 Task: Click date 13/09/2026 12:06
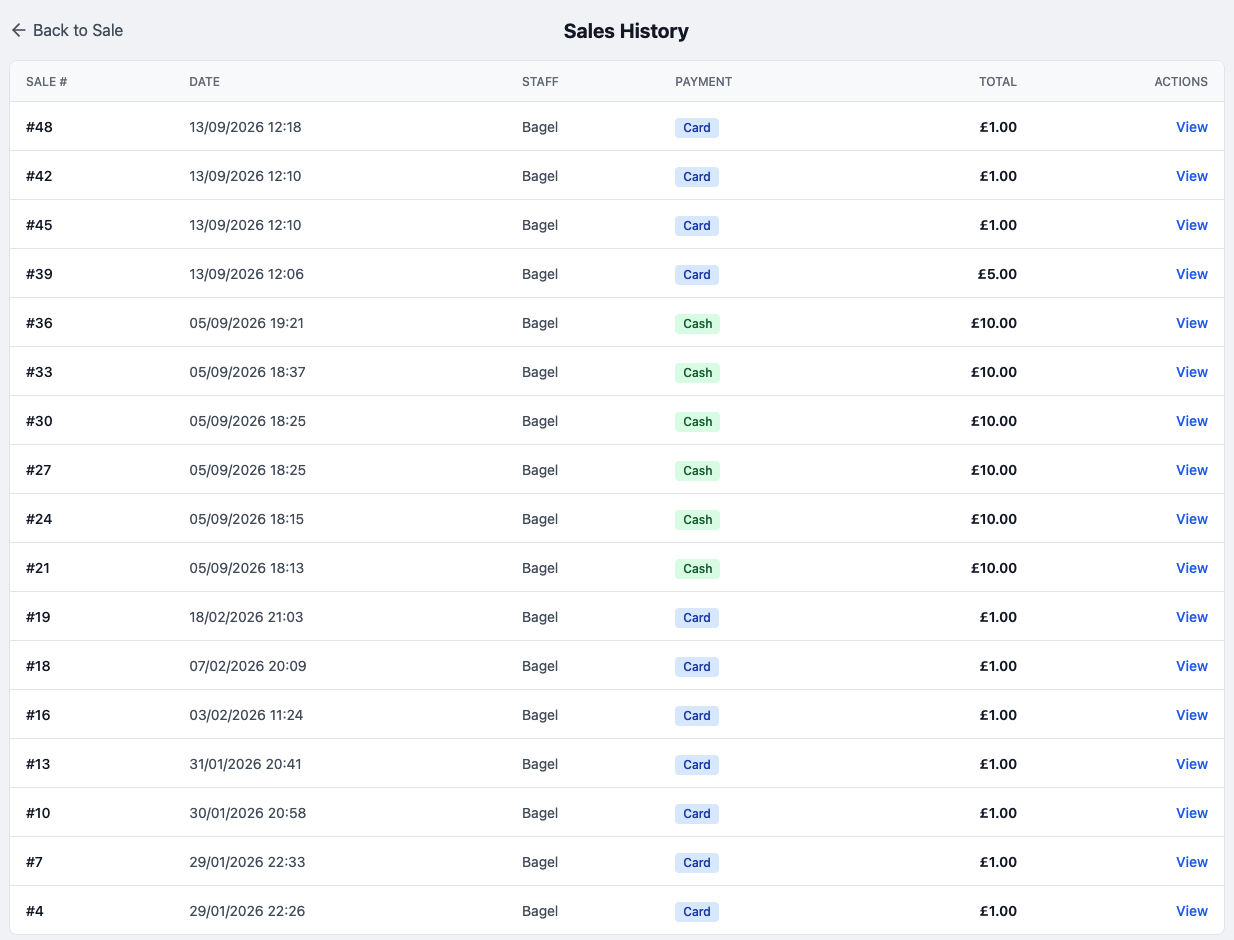246,274
